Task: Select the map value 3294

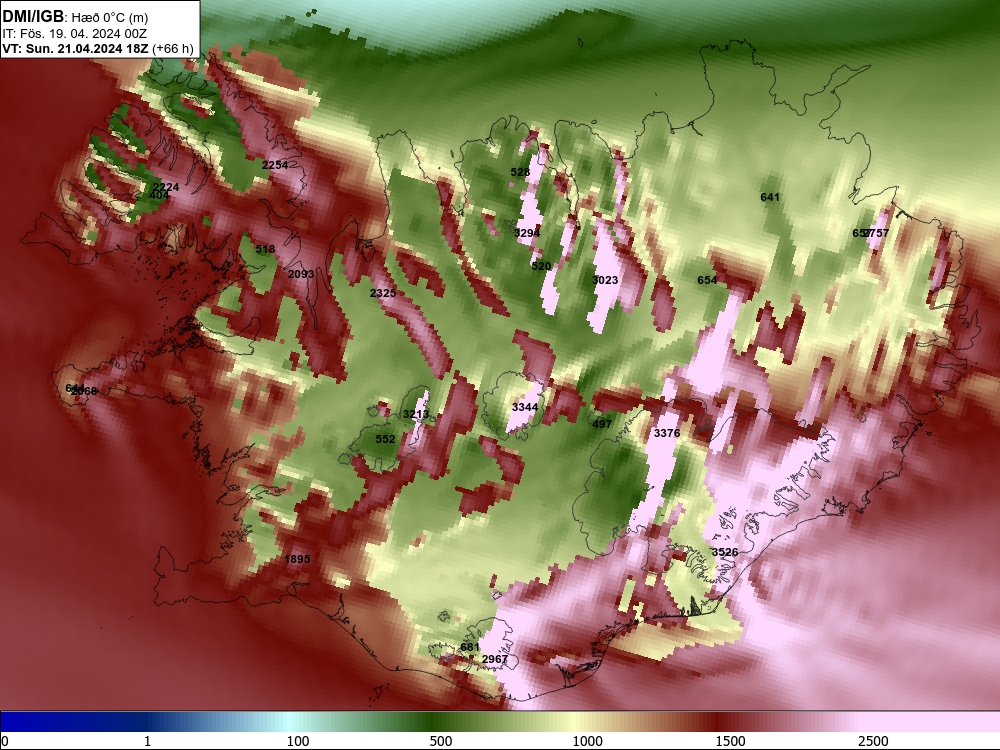Action: click(x=527, y=233)
